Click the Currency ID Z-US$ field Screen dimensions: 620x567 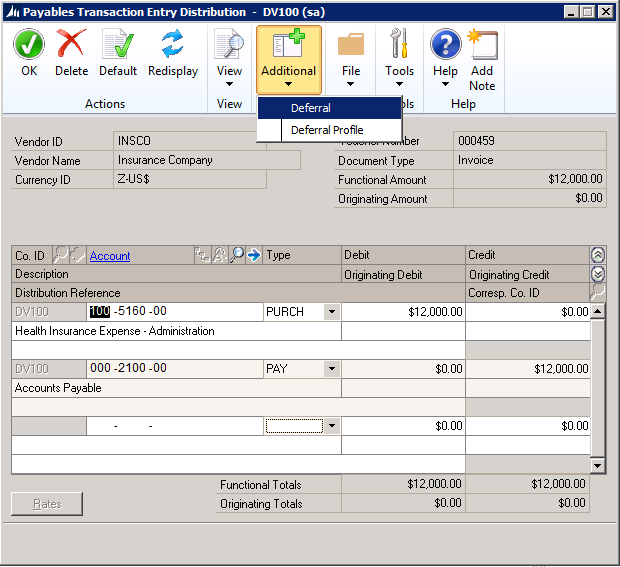190,179
